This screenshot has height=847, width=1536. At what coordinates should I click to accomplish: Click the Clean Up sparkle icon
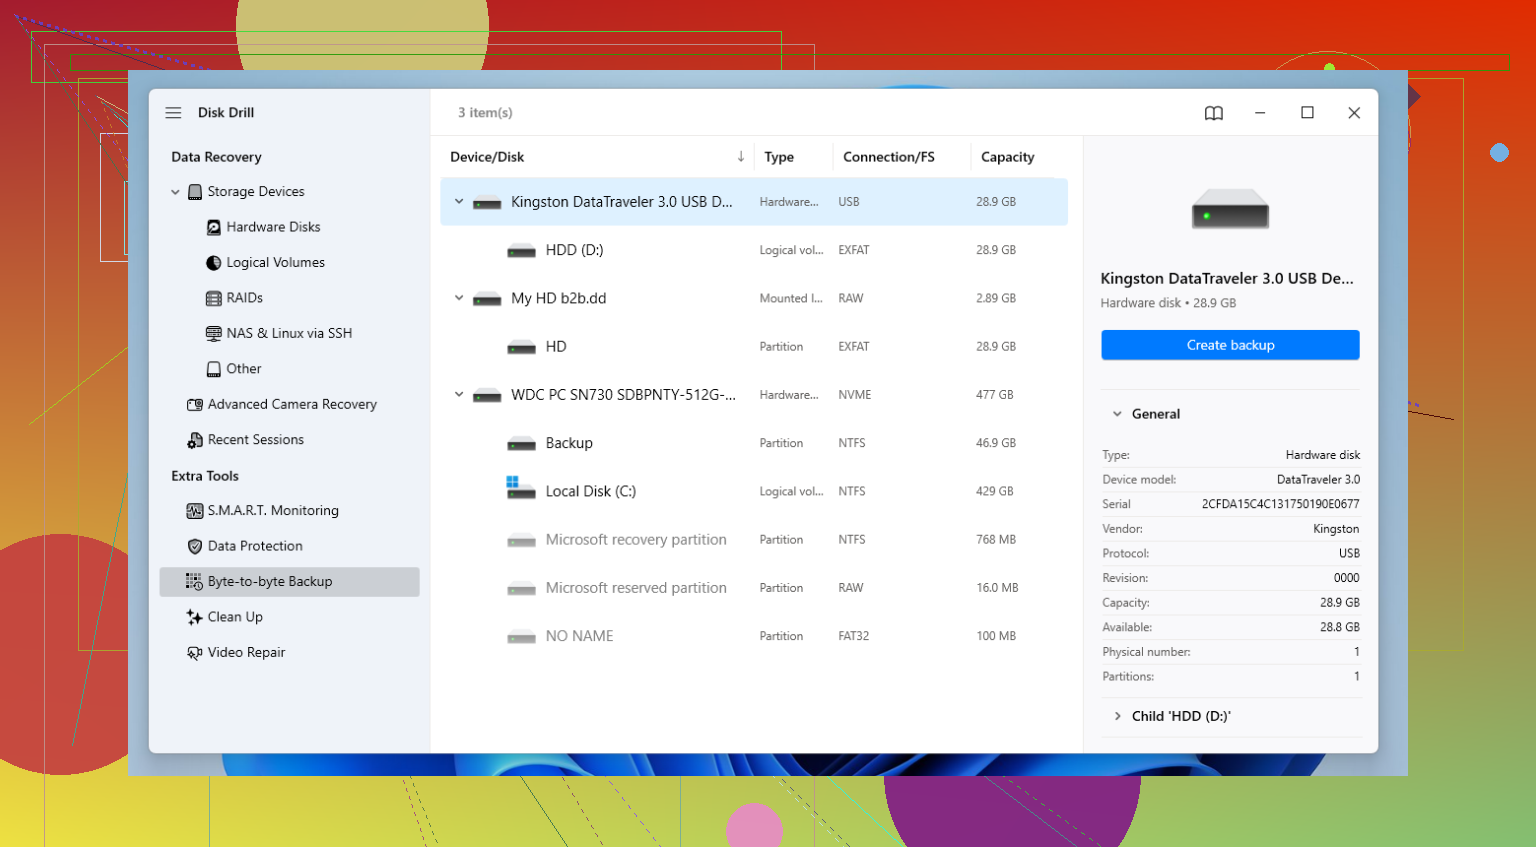[195, 617]
